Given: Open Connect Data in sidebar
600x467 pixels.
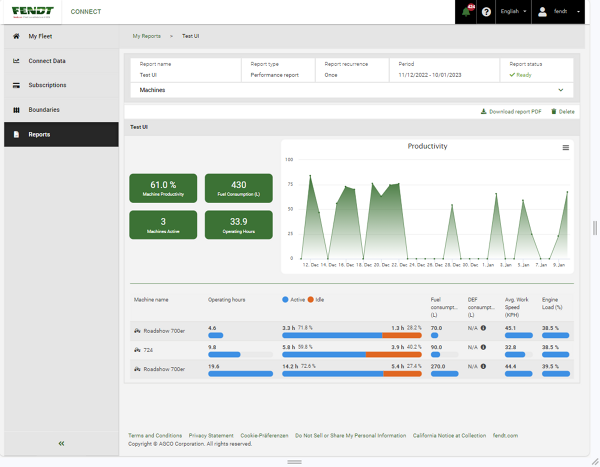Looking at the screenshot, I should coord(46,61).
